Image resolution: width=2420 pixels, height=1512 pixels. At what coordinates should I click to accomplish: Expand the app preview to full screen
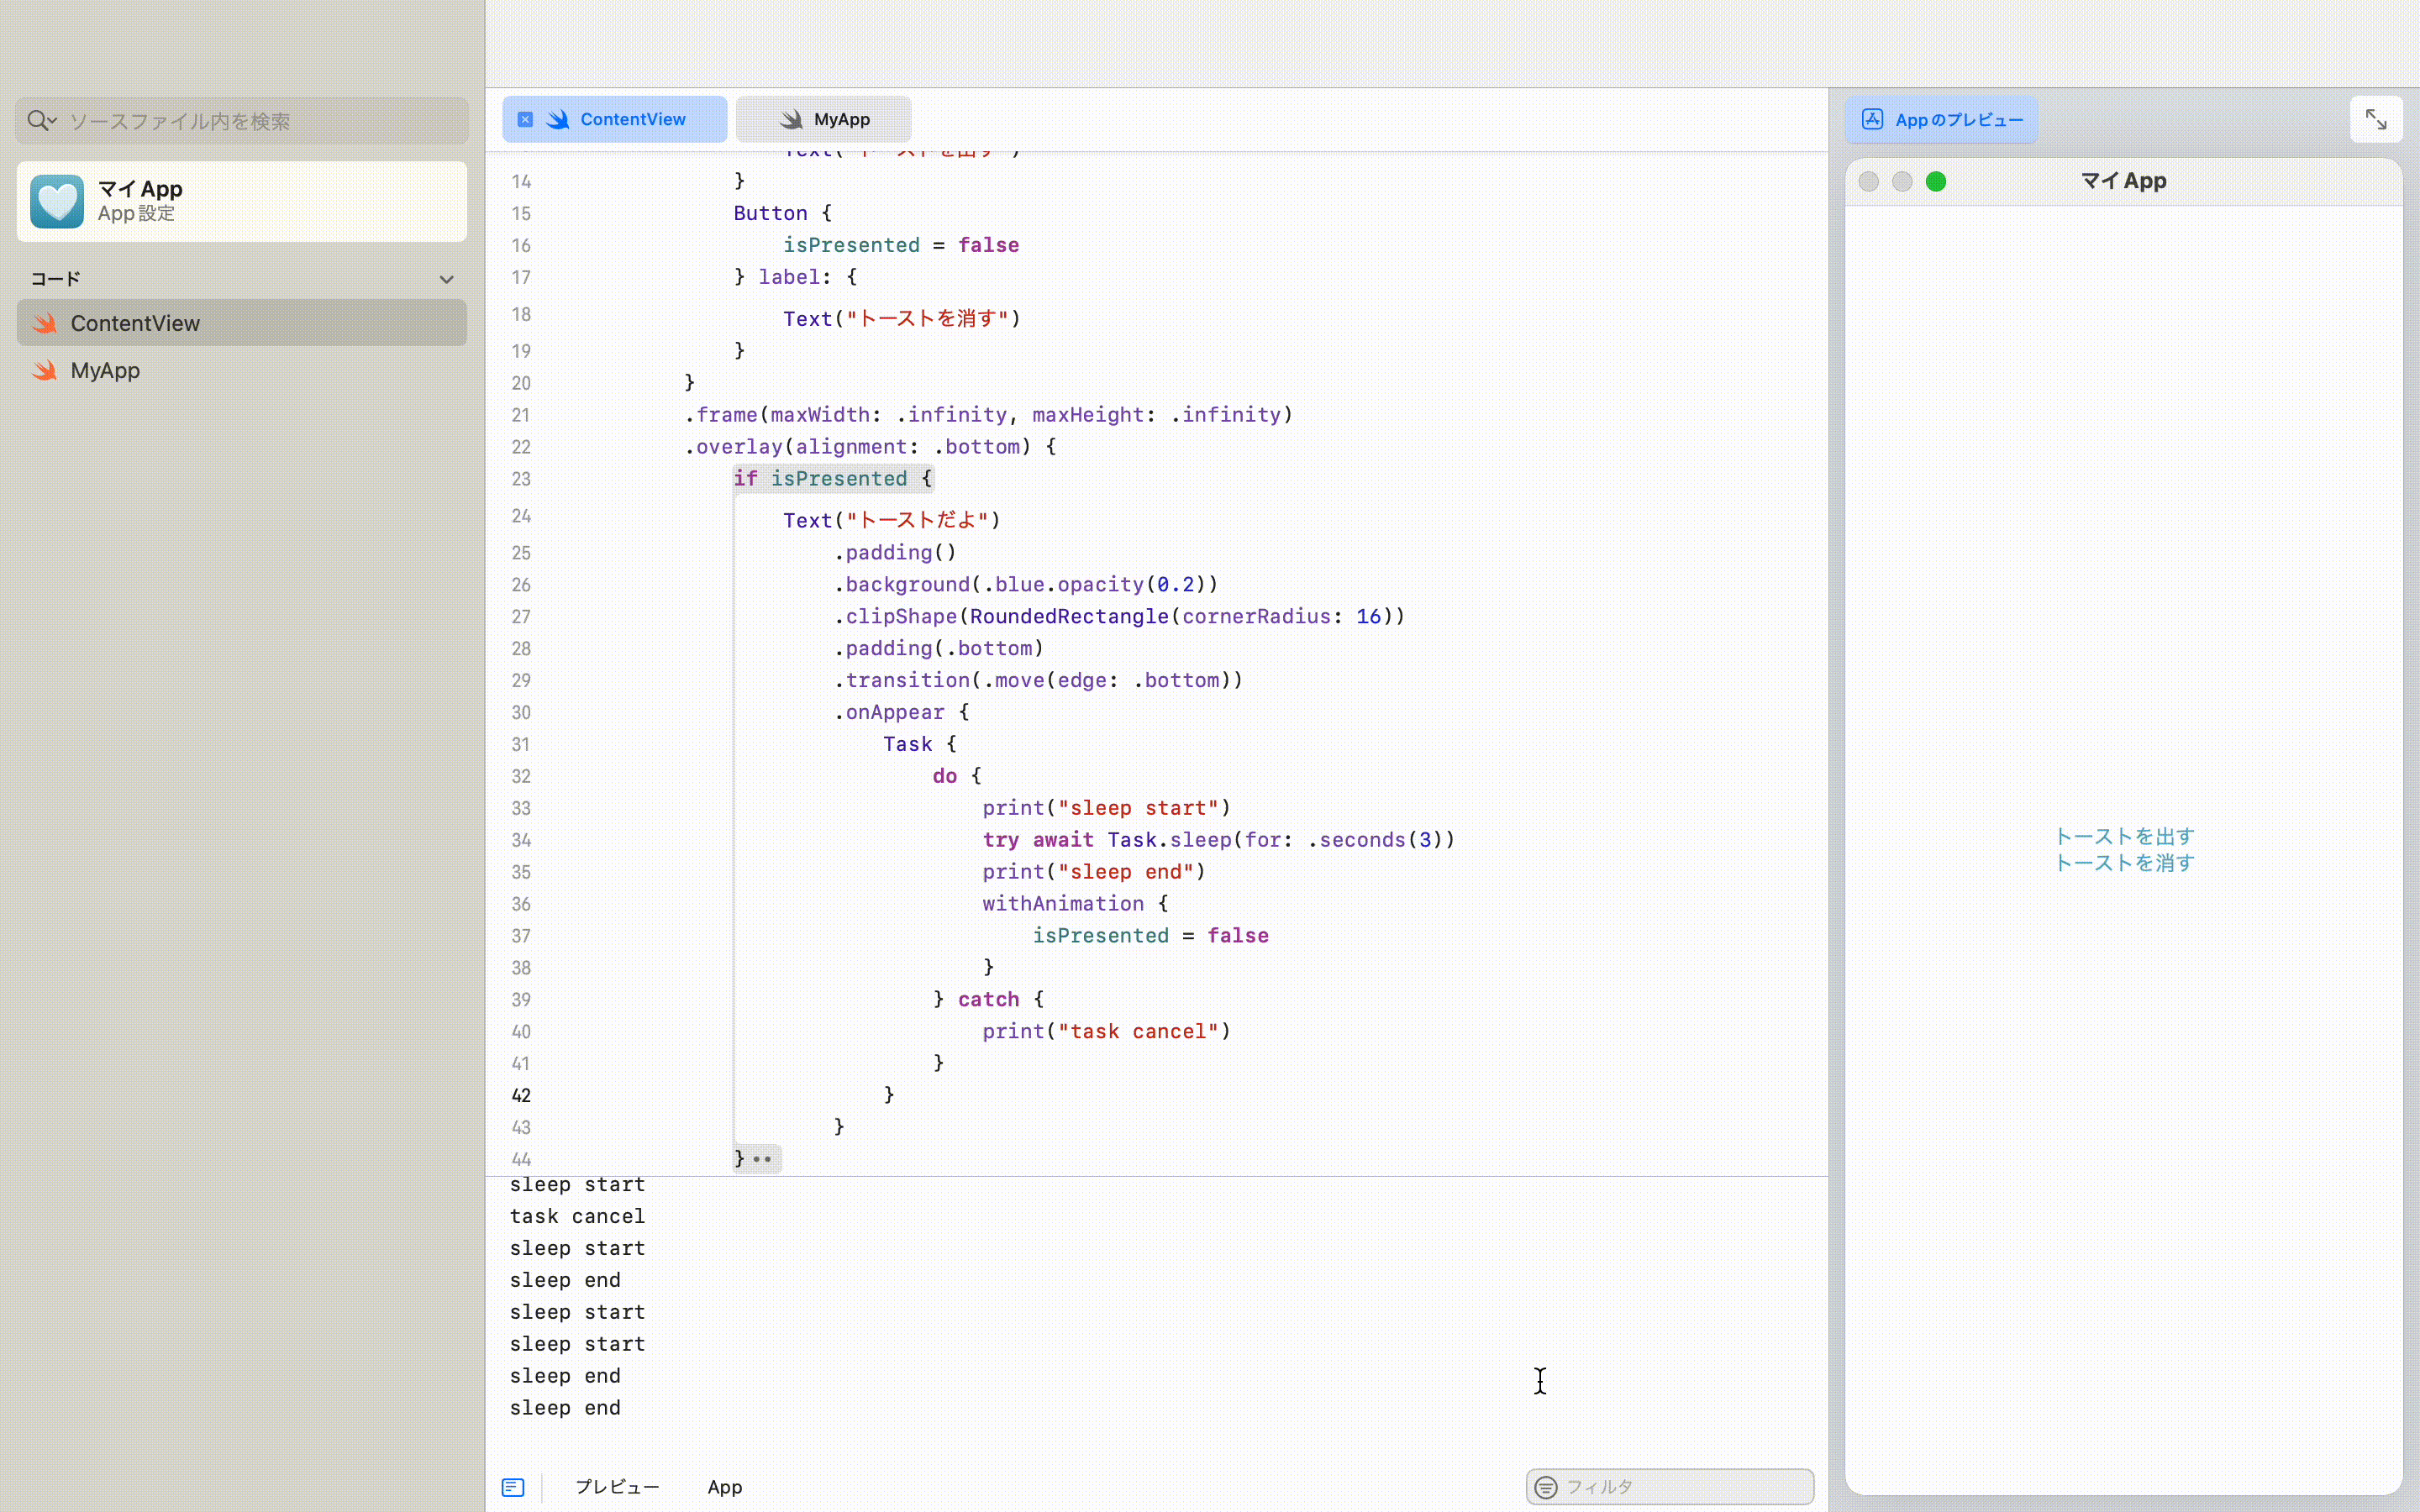(x=2377, y=118)
